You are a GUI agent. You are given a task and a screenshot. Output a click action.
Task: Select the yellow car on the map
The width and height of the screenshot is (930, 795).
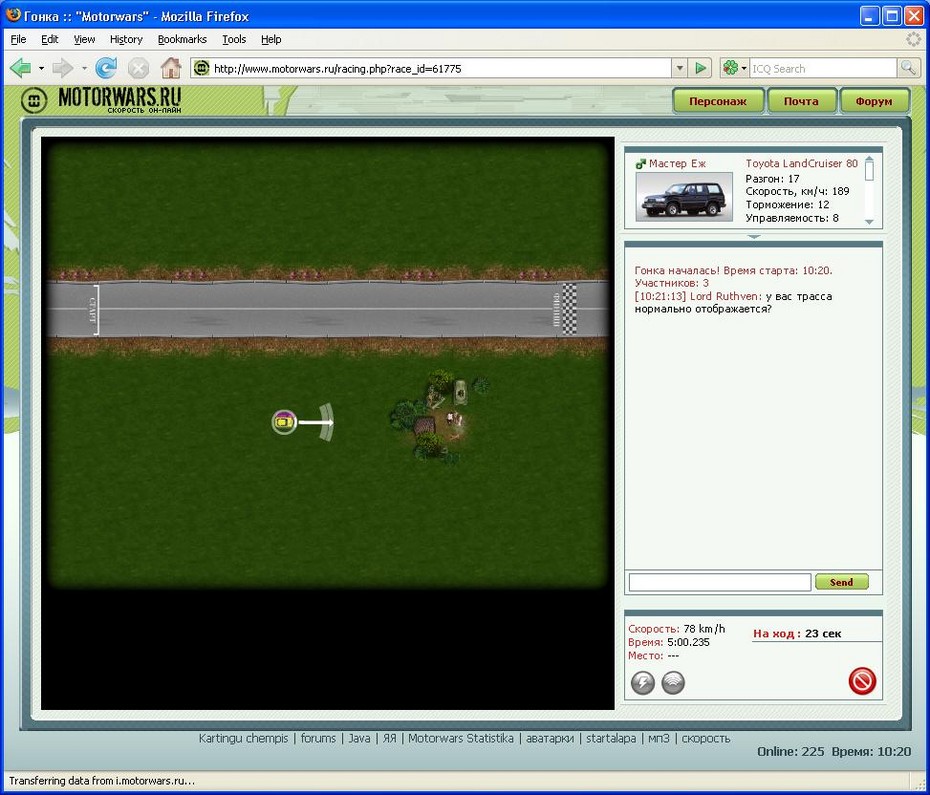(x=284, y=422)
